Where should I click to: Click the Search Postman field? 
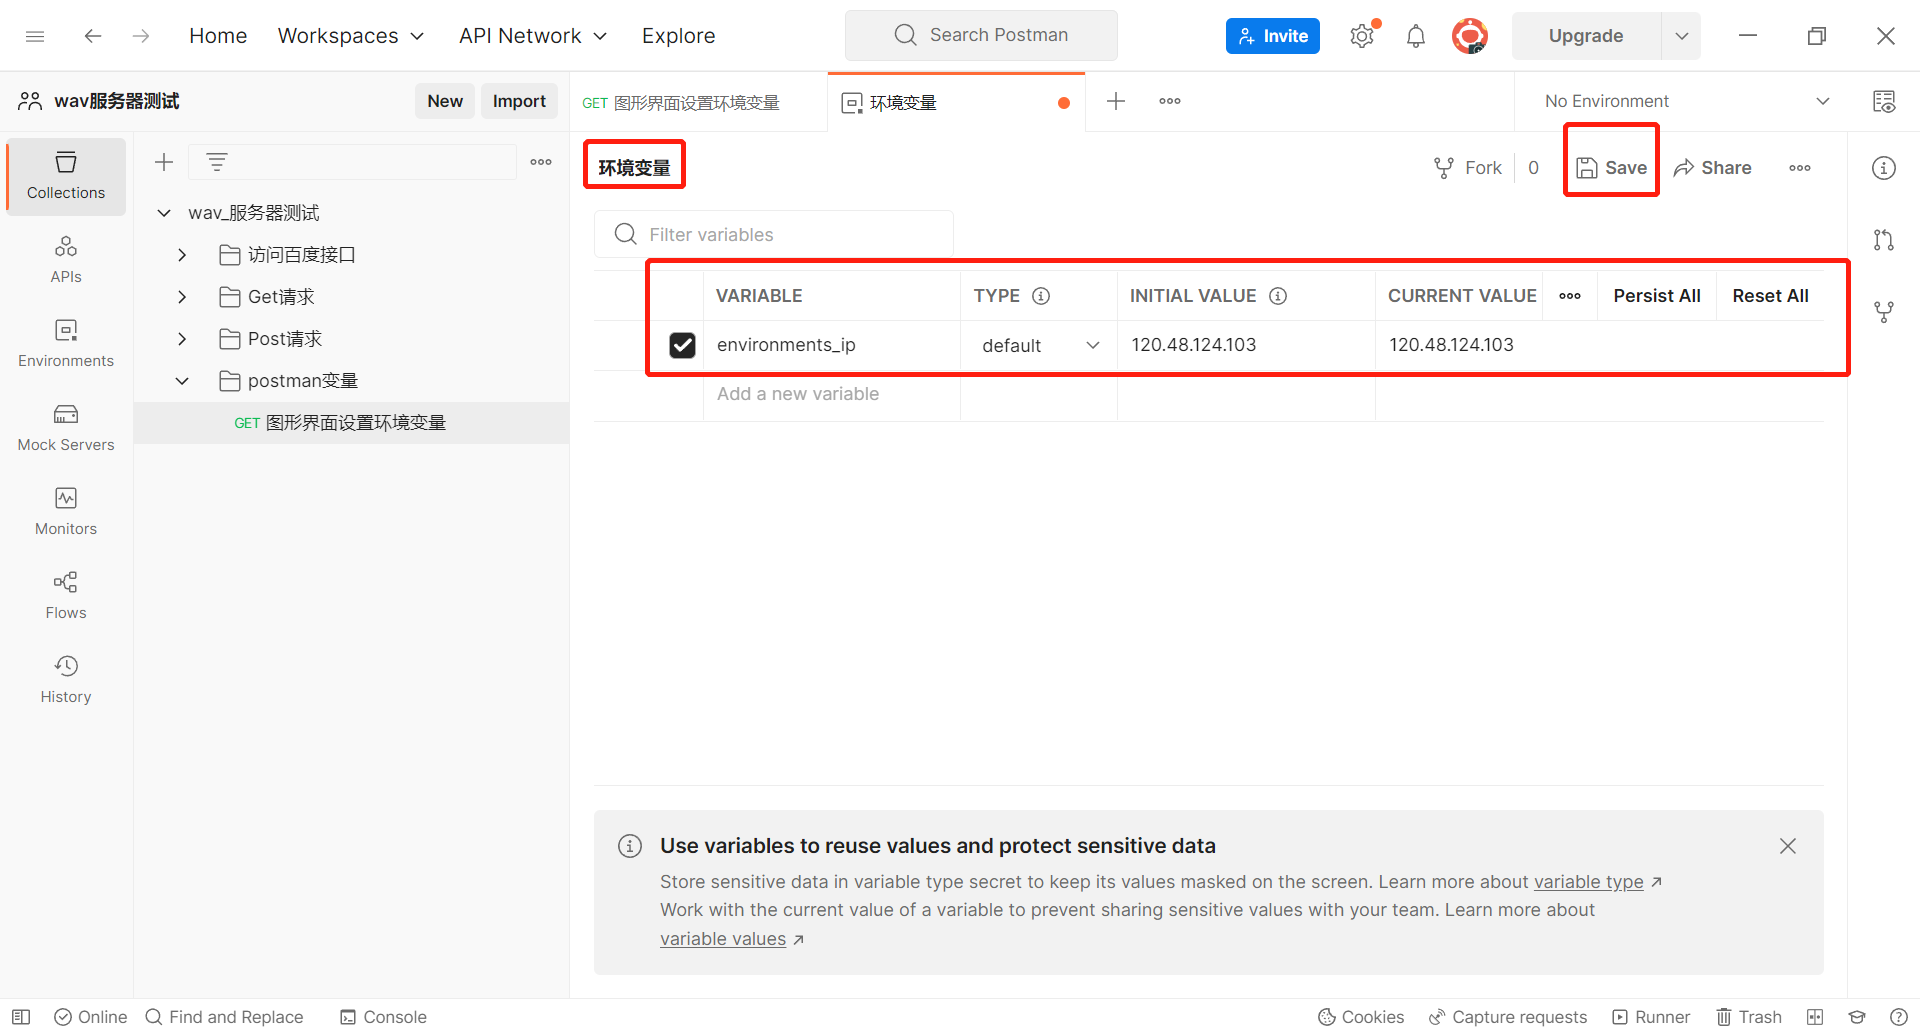click(981, 35)
